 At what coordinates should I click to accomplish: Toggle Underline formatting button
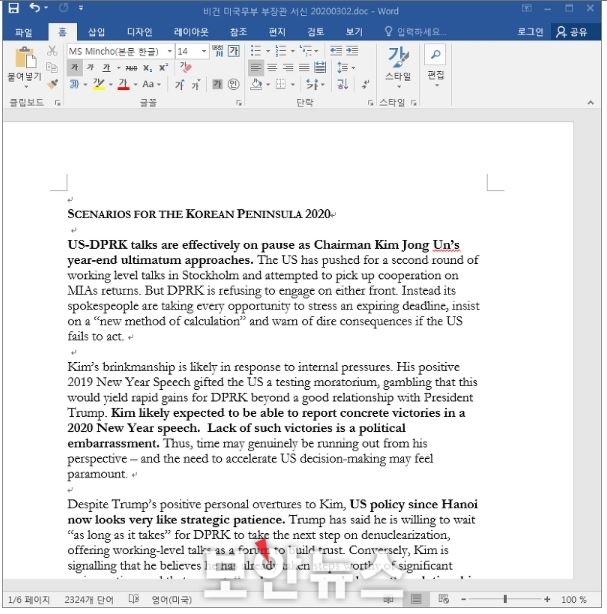(107, 68)
